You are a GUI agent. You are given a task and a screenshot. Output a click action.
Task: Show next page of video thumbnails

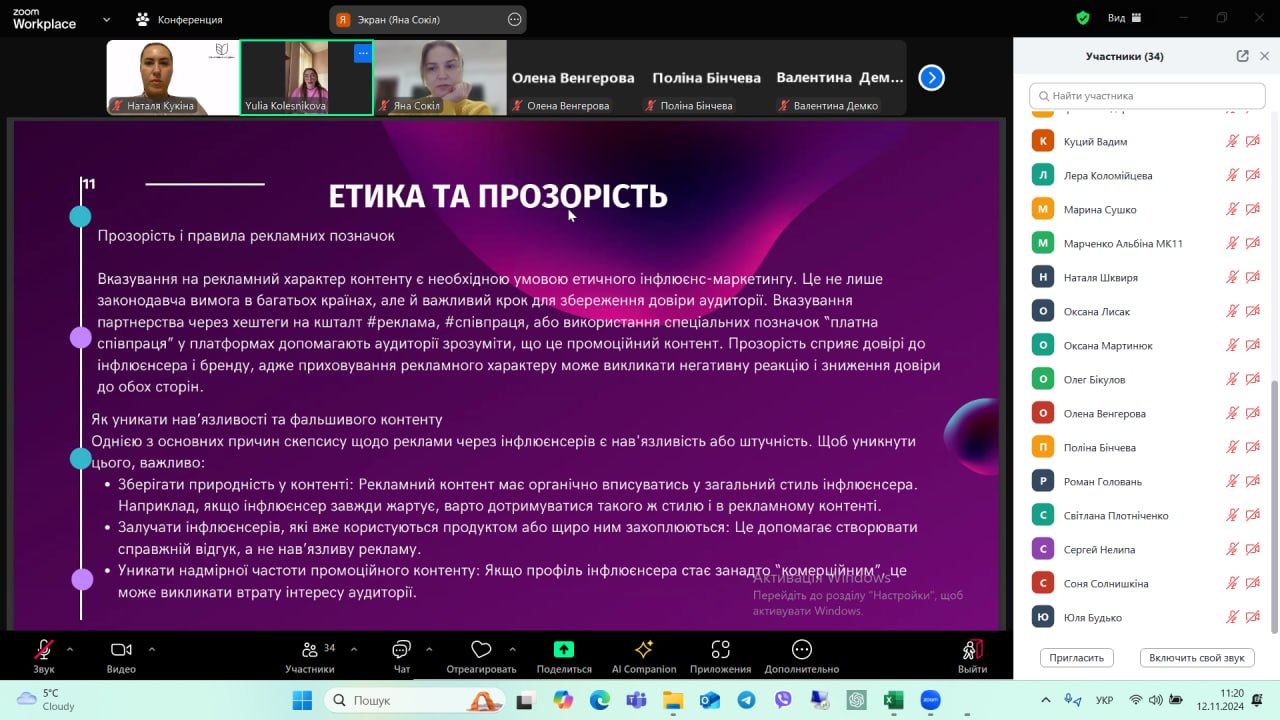click(x=931, y=77)
